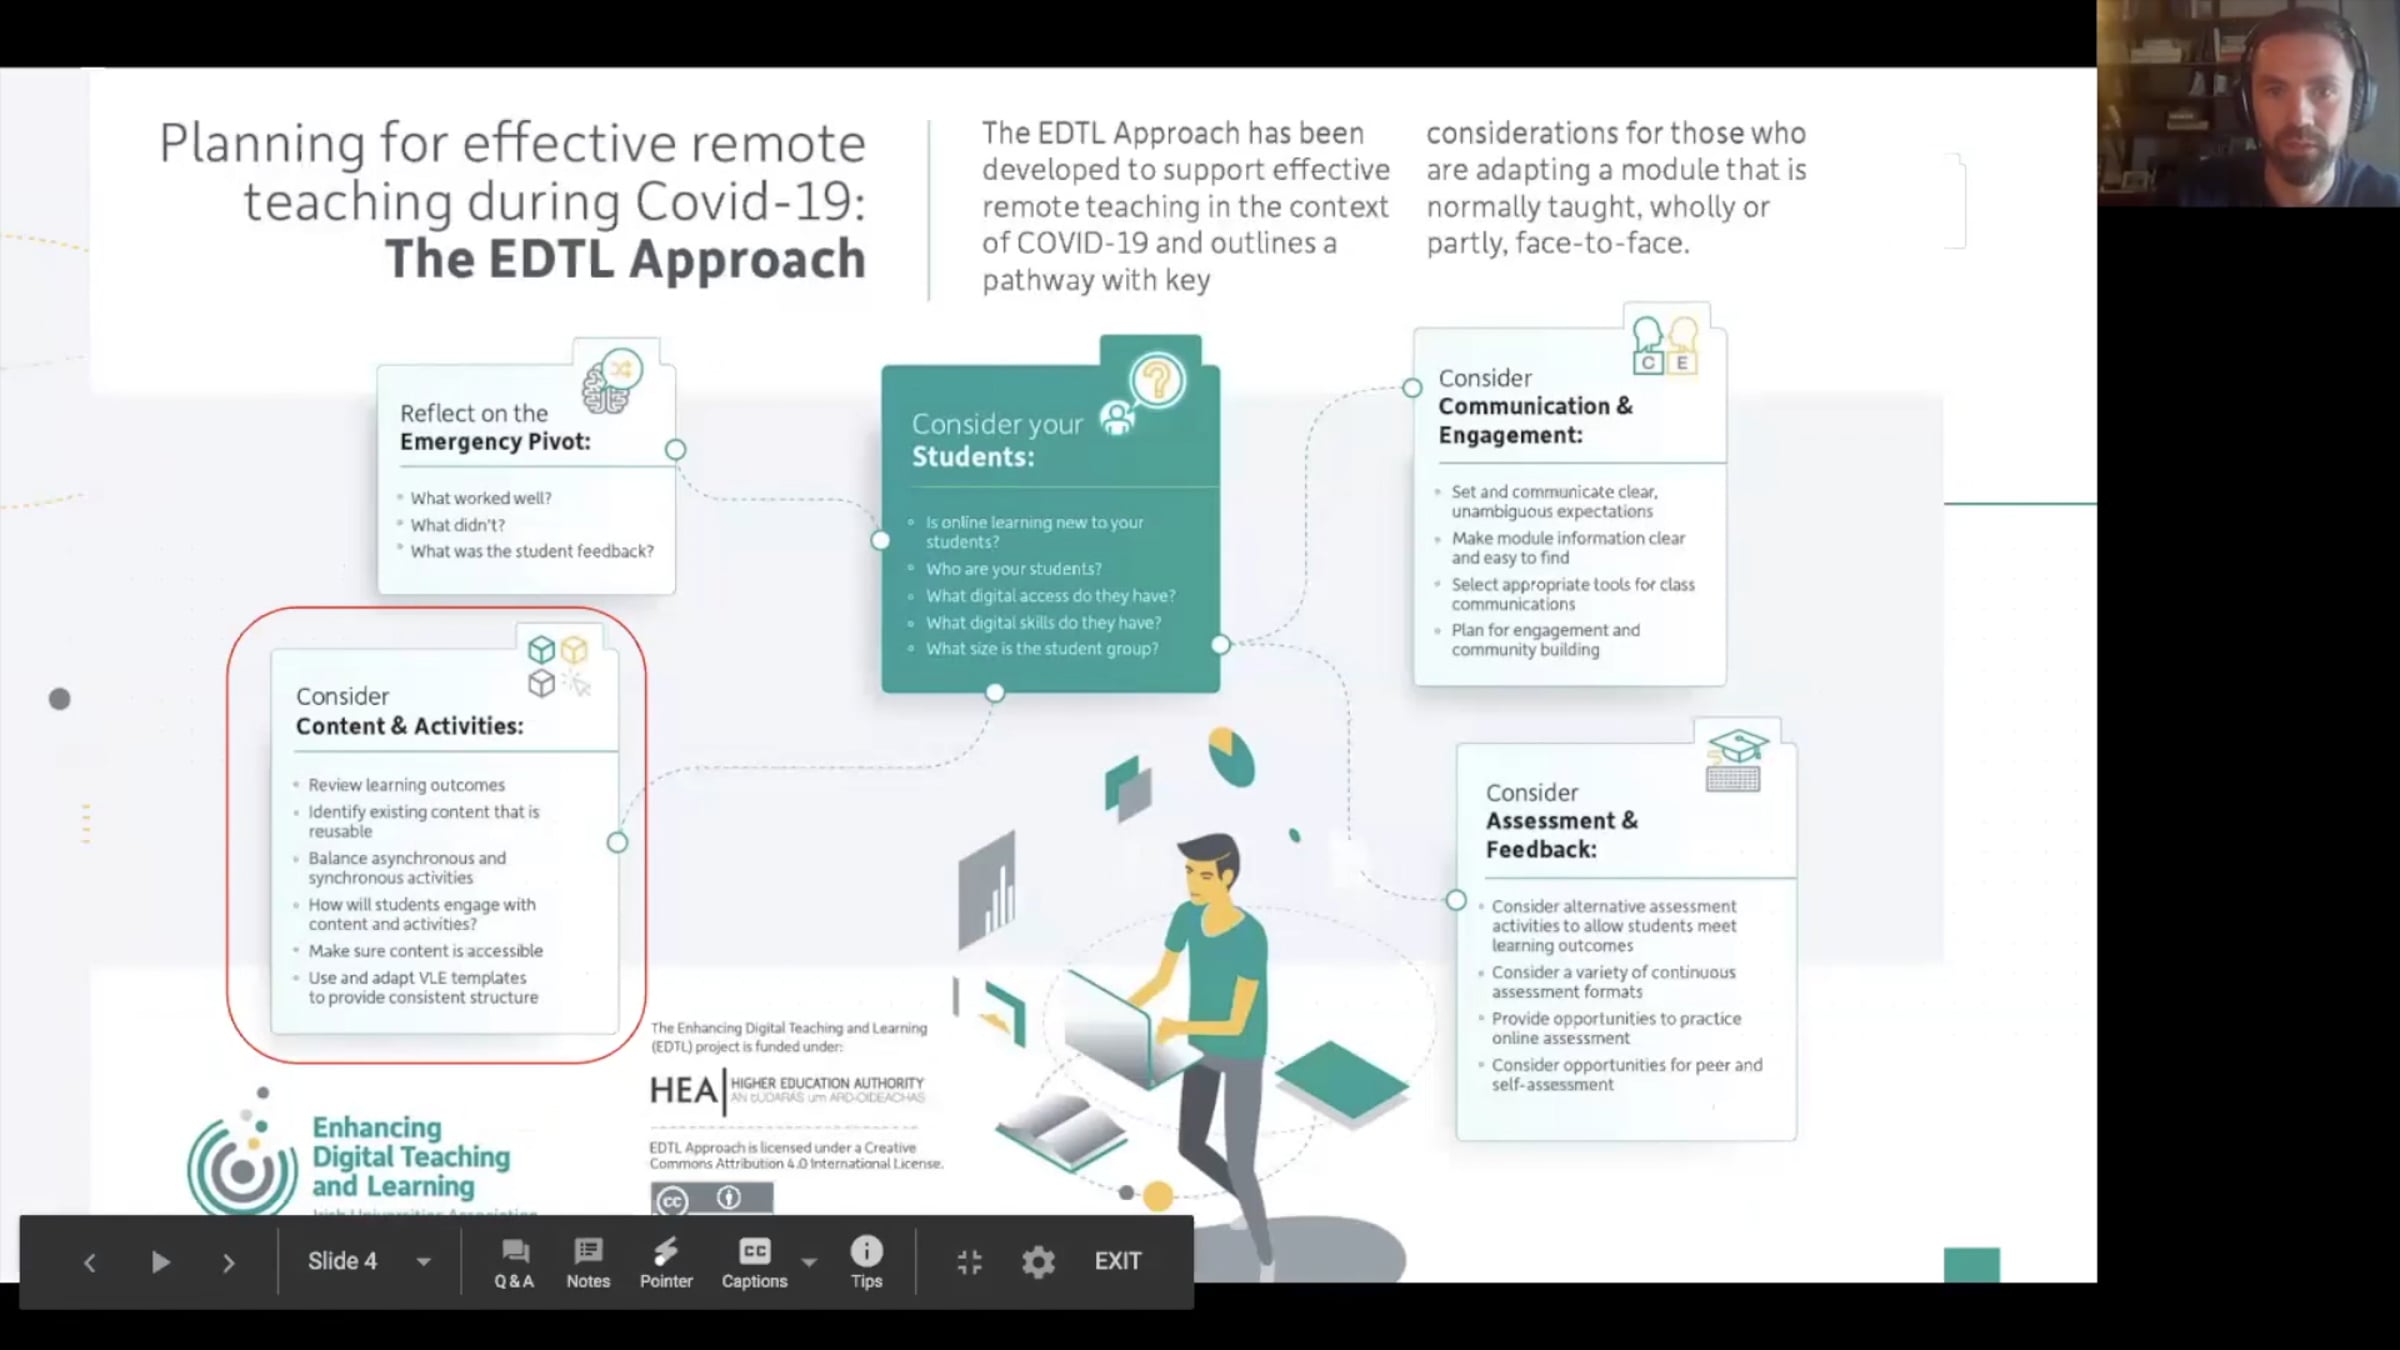The image size is (2400, 1350).
Task: Toggle Captions on the presentation
Action: point(754,1264)
